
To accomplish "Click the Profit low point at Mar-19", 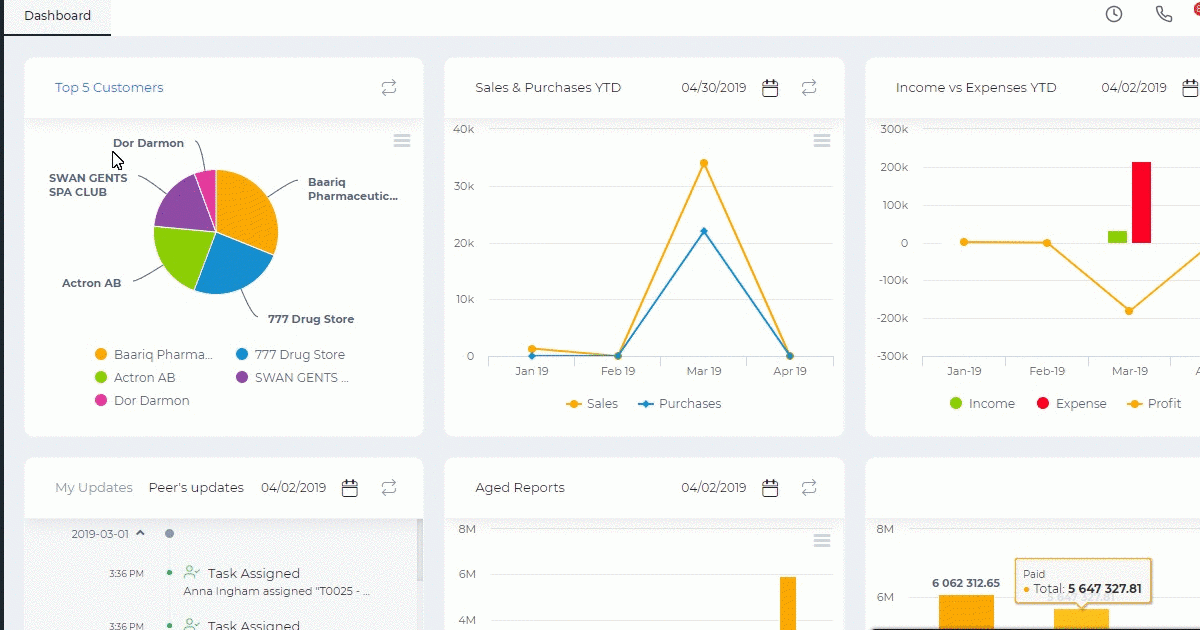I will point(1129,311).
